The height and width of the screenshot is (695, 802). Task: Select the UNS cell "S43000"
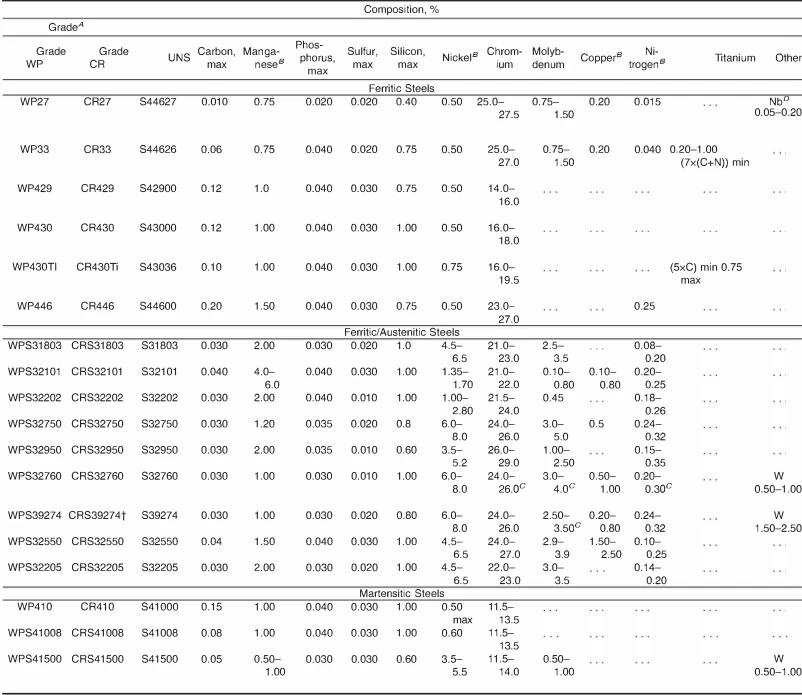click(158, 228)
